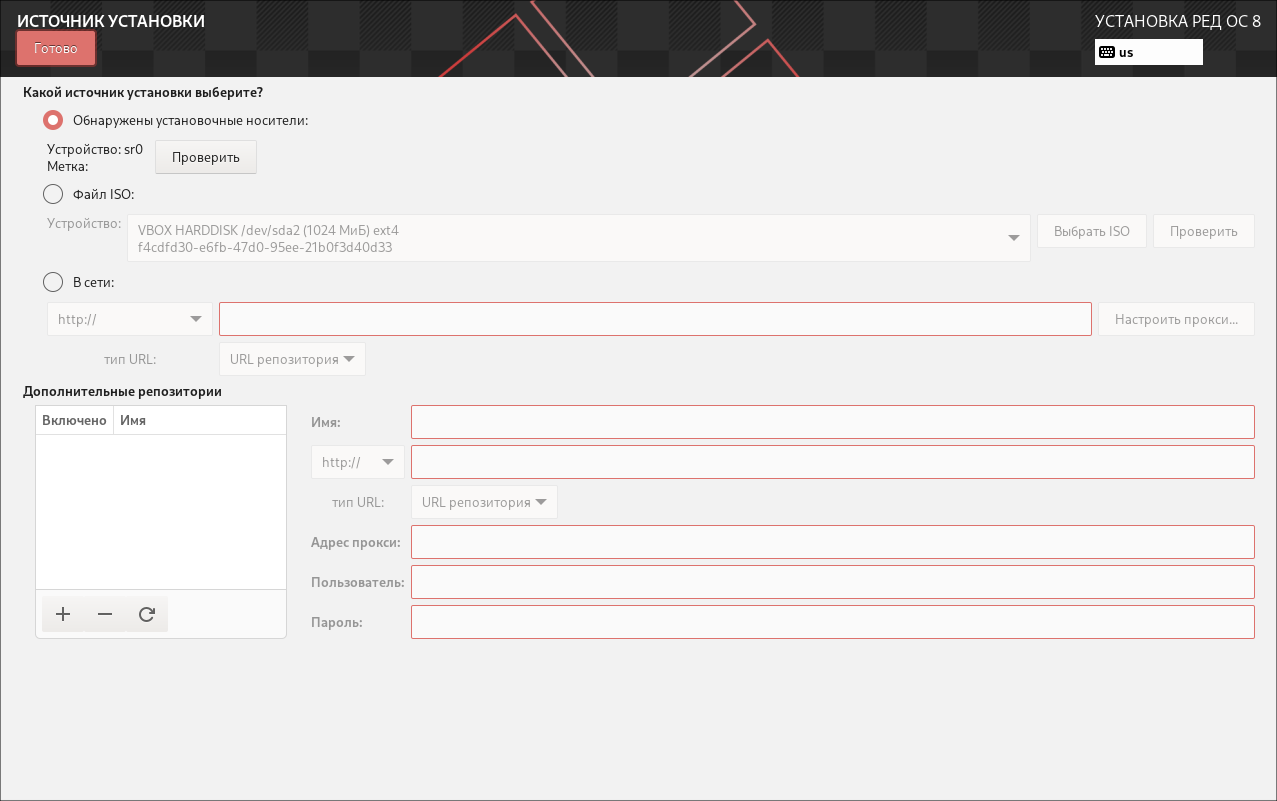Choose the network source radio button
The width and height of the screenshot is (1277, 801).
pos(54,282)
